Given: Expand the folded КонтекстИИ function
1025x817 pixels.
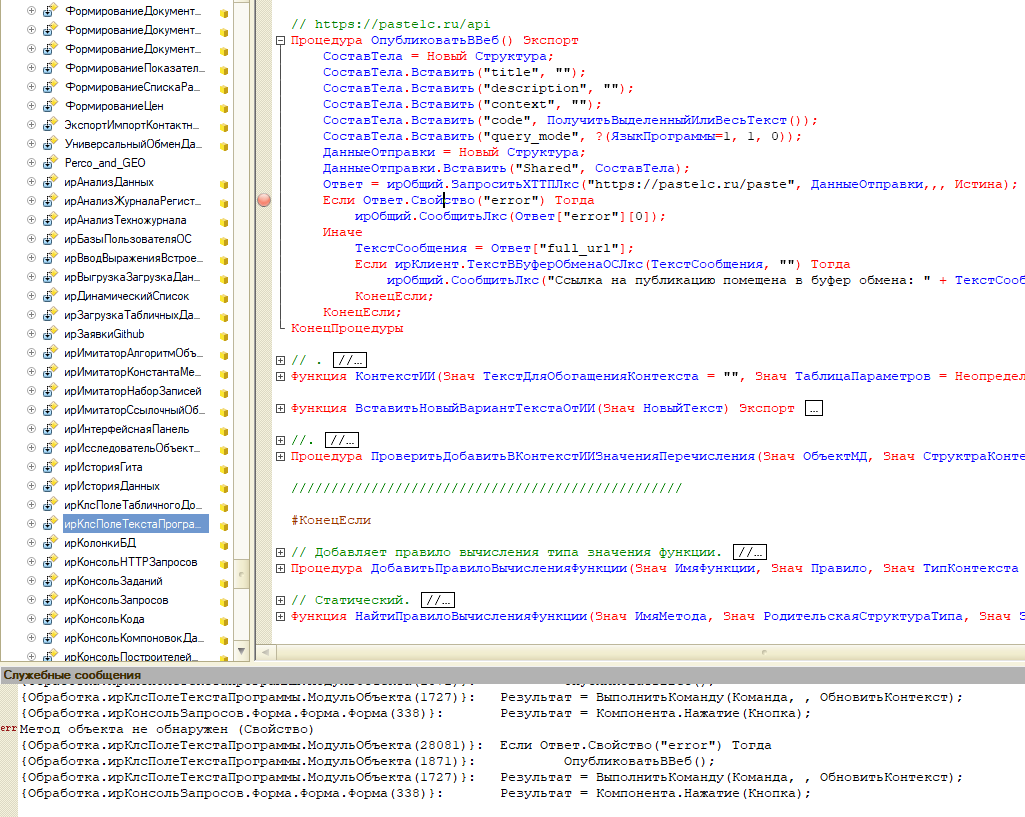Looking at the screenshot, I should pyautogui.click(x=280, y=376).
